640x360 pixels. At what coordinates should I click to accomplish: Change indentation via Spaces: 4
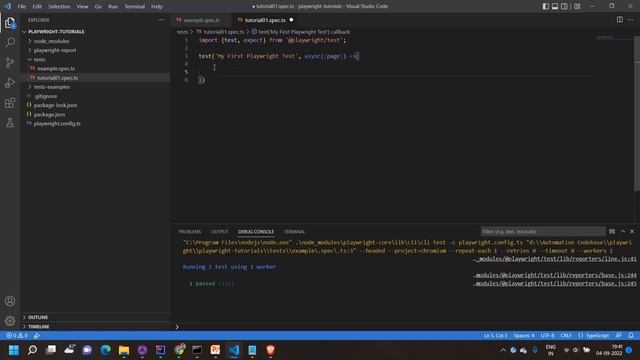point(524,336)
